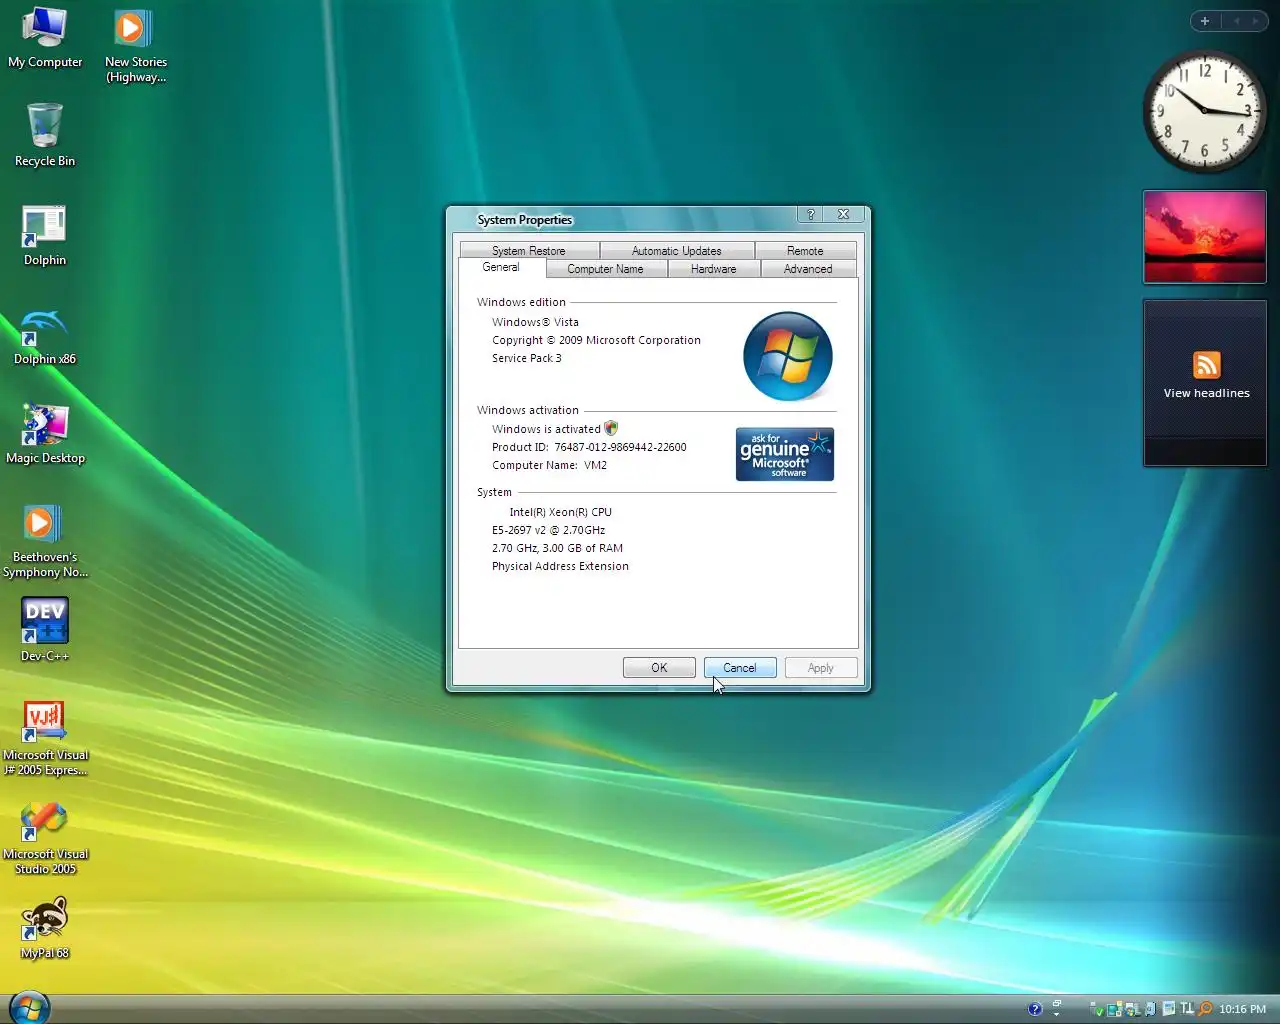Screen dimensions: 1280x1024
Task: Launch the Dolphin x86 shortcut
Action: point(45,335)
